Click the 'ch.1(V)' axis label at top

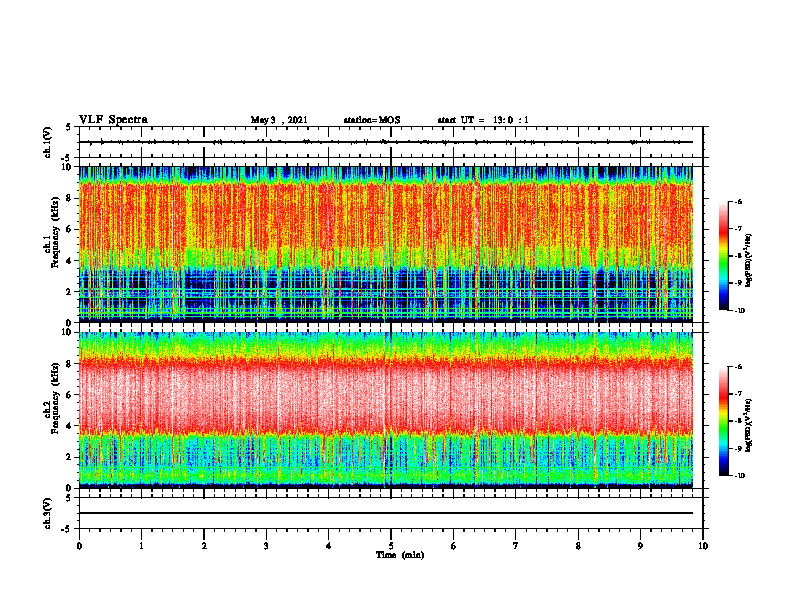click(48, 142)
